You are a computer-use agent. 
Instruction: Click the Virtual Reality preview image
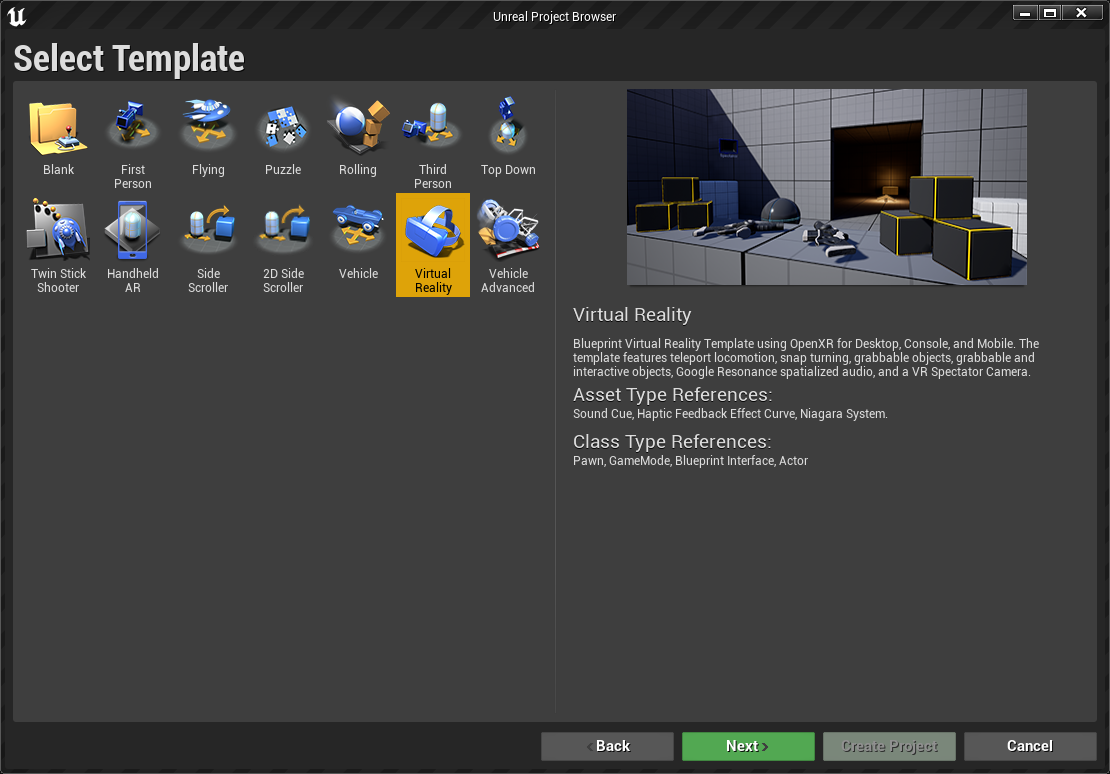[827, 187]
